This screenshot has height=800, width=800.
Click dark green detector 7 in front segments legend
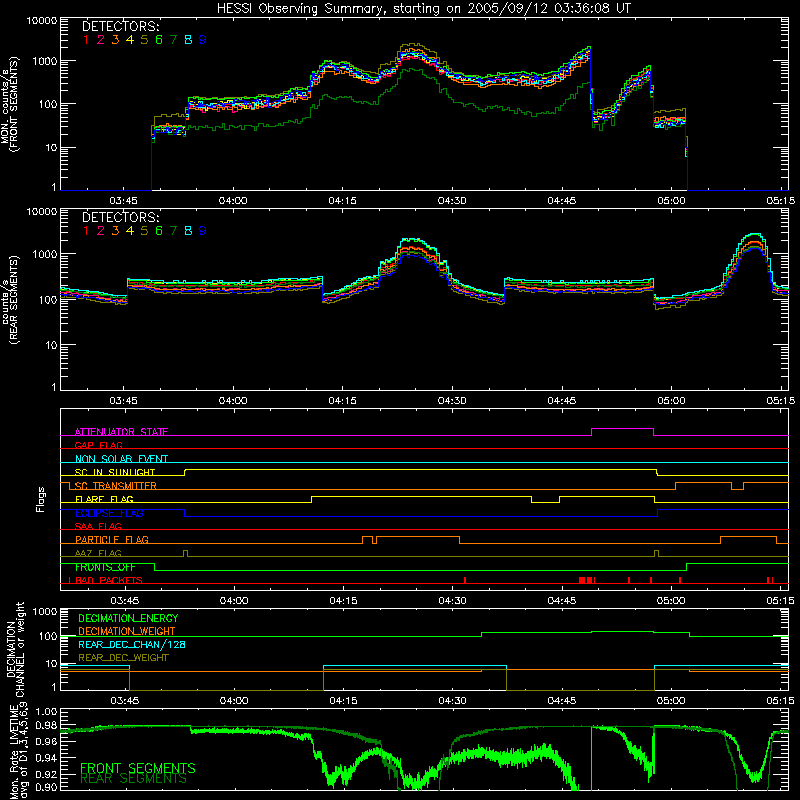pyautogui.click(x=173, y=40)
